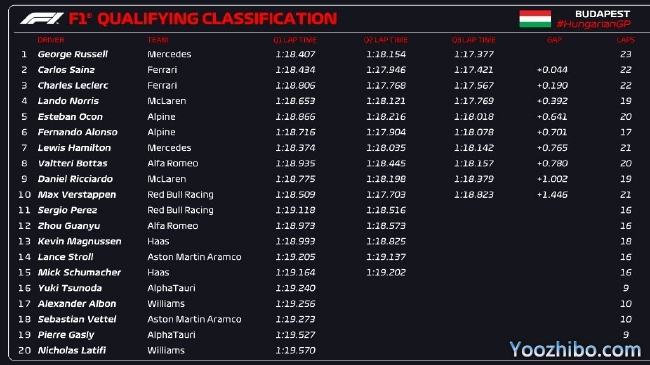Open the #HungarianGP hashtag
This screenshot has height=365, width=650.
tap(593, 24)
